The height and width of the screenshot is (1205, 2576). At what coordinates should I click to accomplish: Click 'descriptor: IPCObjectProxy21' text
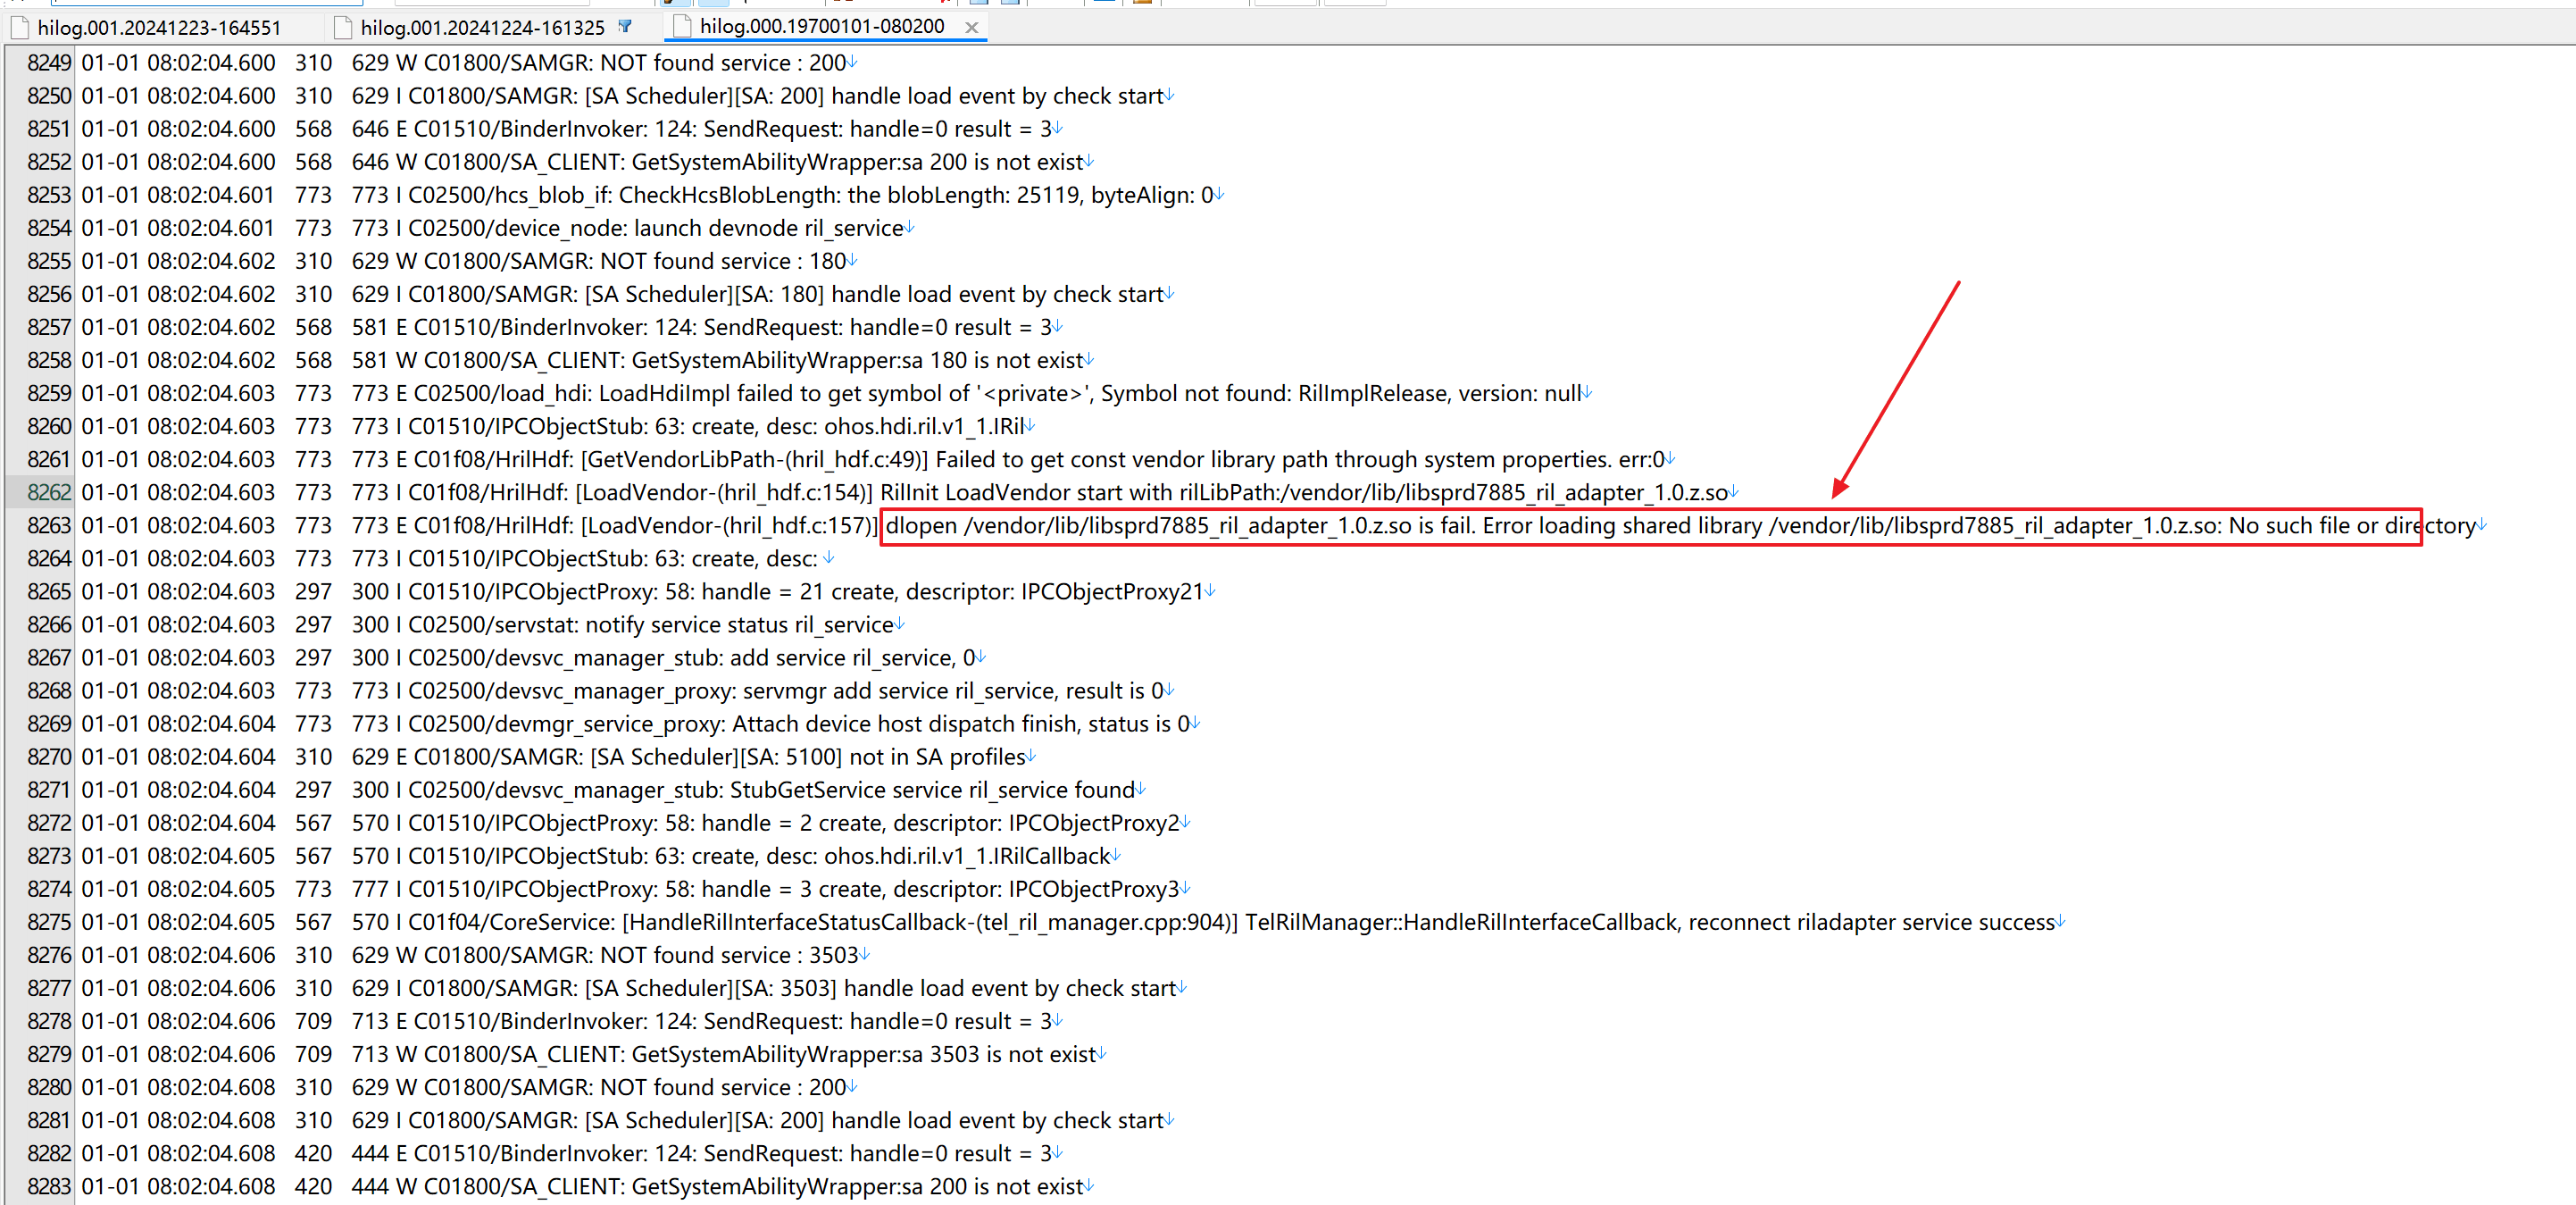[1054, 591]
